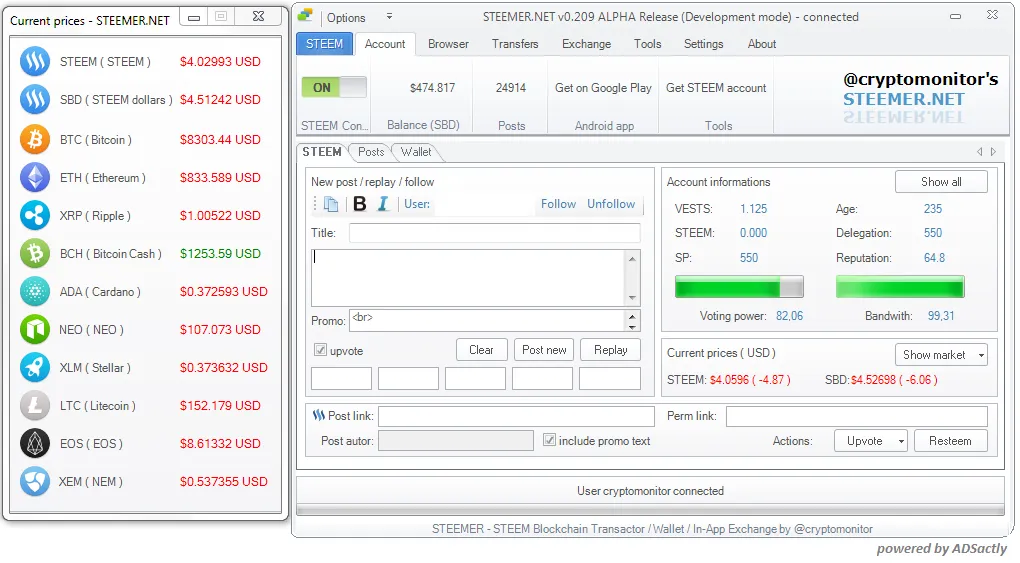
Task: Open the STEEM ribbon tab
Action: point(325,44)
